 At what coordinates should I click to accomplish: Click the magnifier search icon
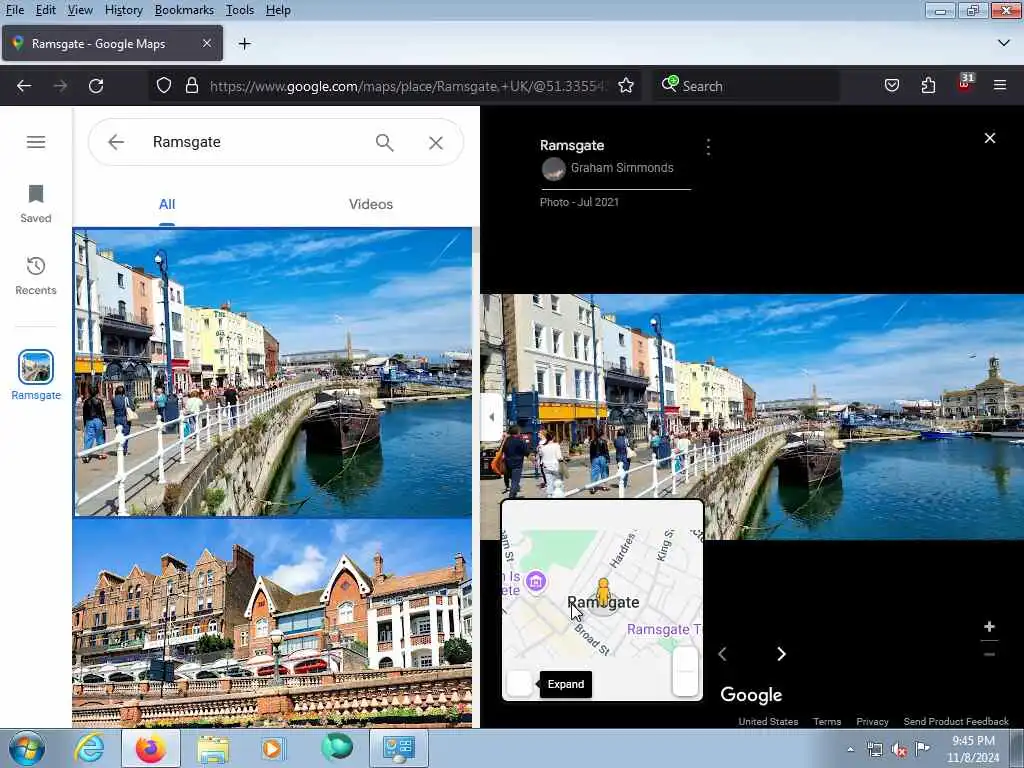[x=385, y=142]
